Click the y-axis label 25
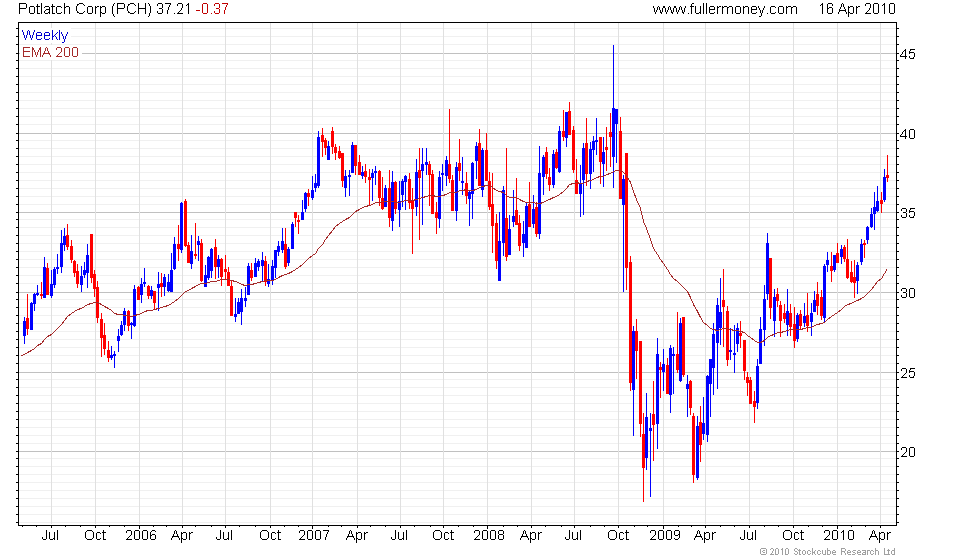 click(x=908, y=373)
